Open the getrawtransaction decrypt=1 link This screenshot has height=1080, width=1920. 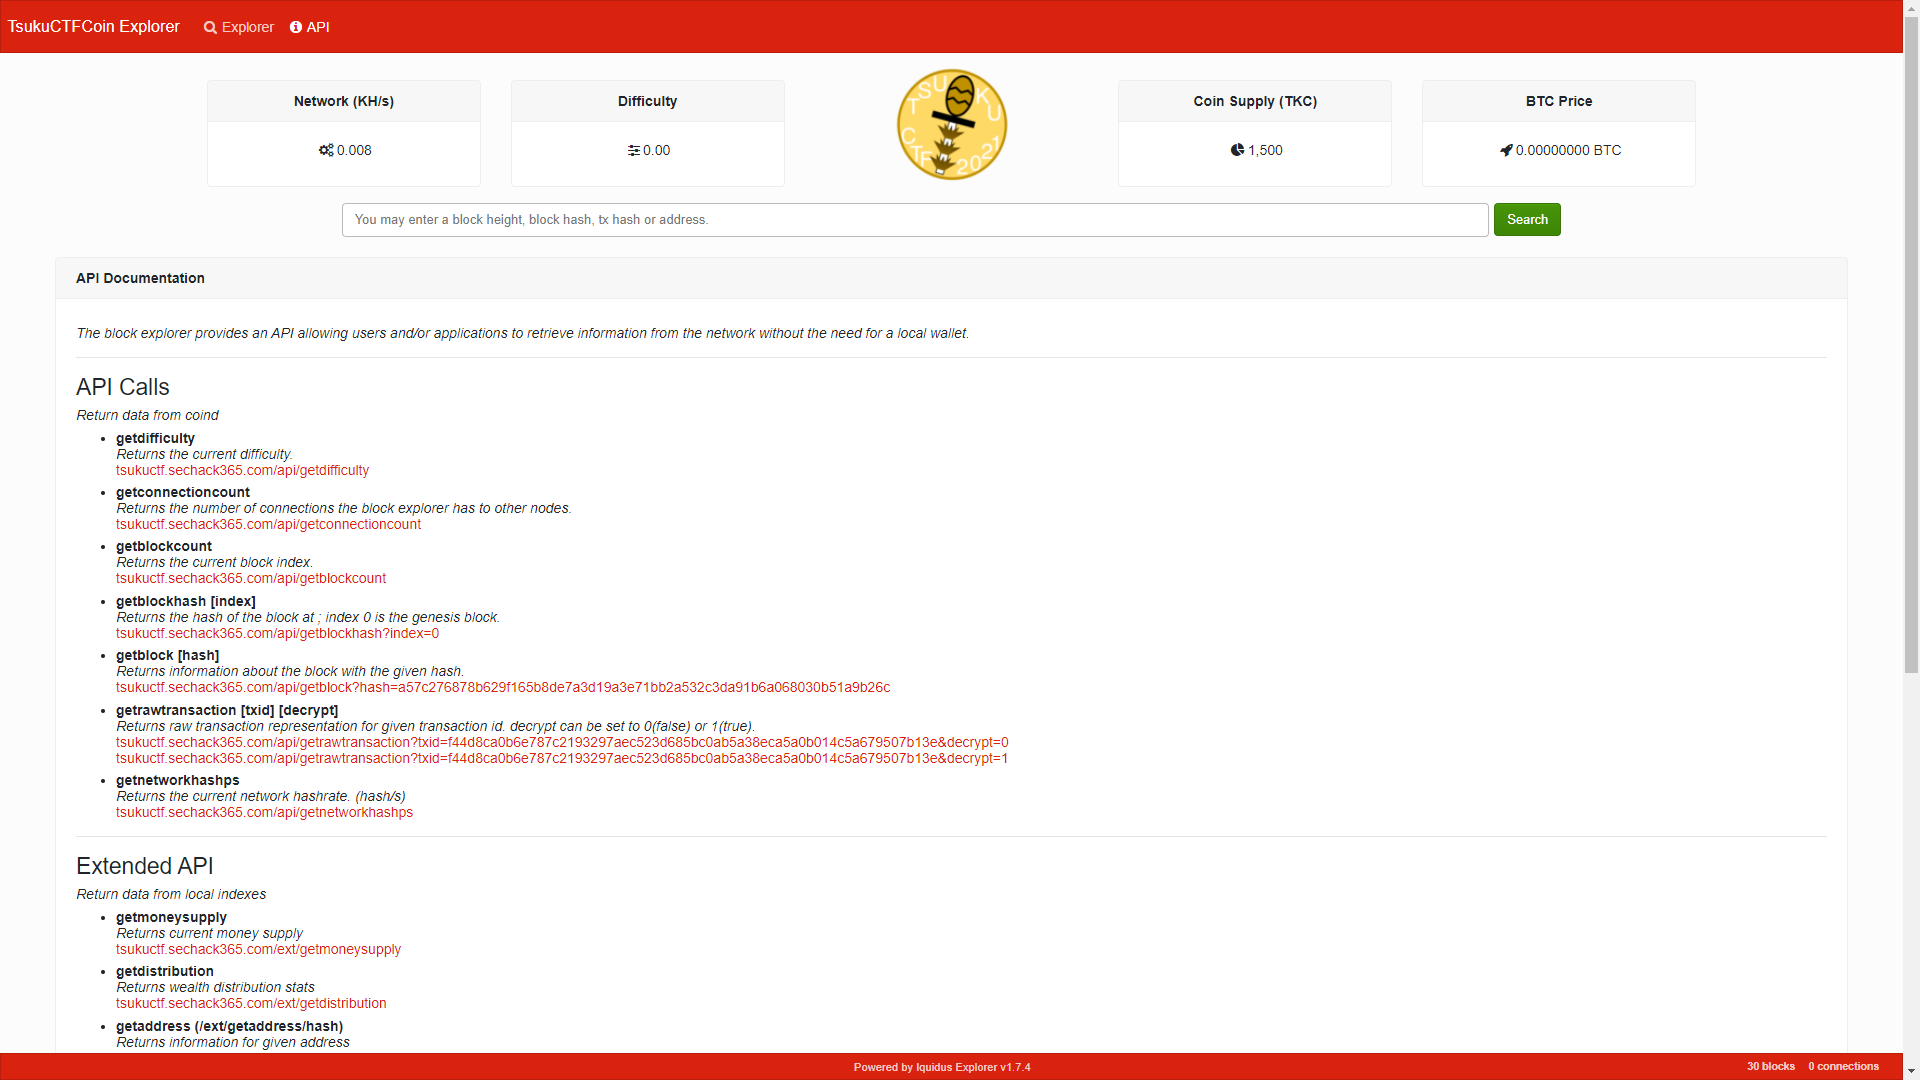point(561,758)
